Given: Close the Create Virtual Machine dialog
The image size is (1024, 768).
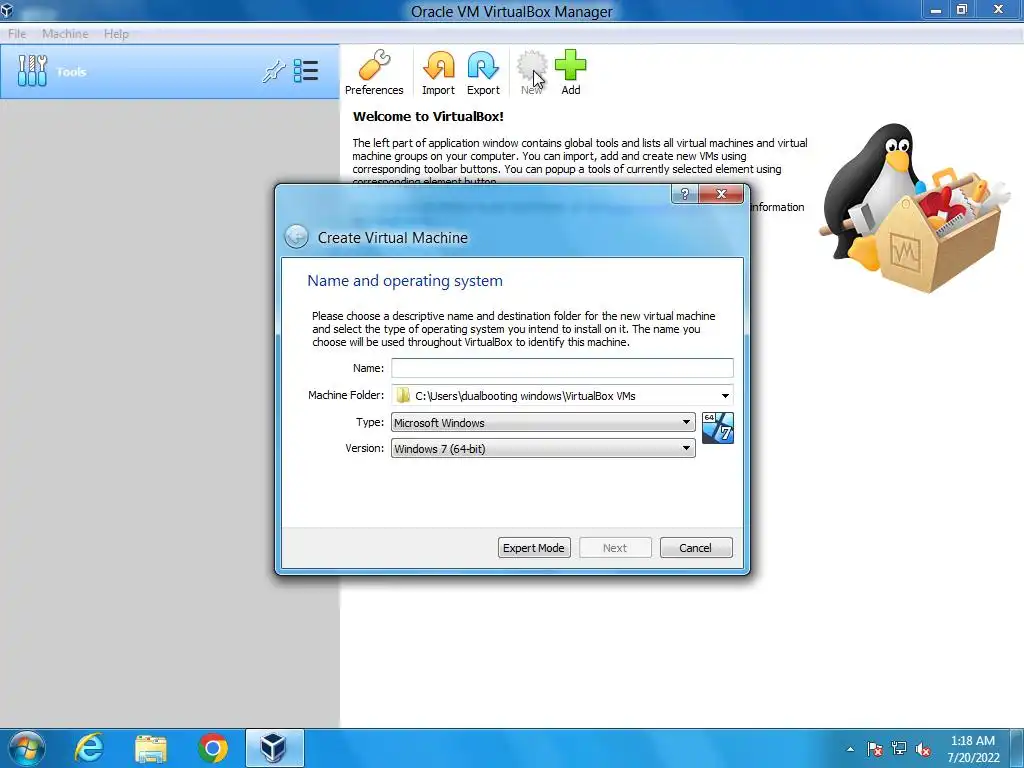Looking at the screenshot, I should (x=721, y=194).
